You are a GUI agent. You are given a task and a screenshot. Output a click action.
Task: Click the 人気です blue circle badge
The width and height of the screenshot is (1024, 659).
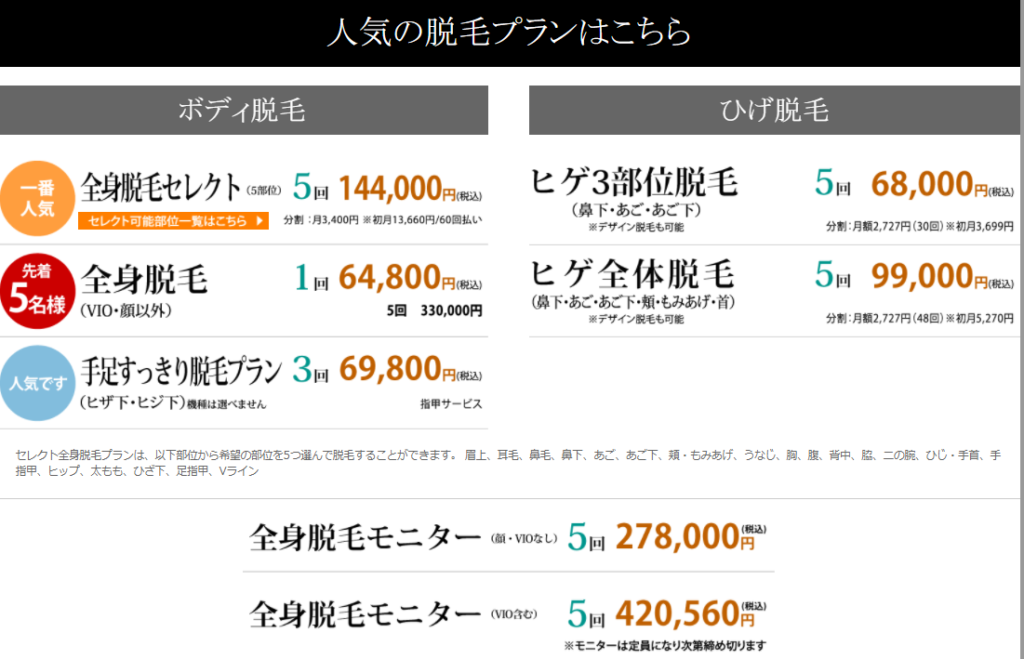(37, 383)
